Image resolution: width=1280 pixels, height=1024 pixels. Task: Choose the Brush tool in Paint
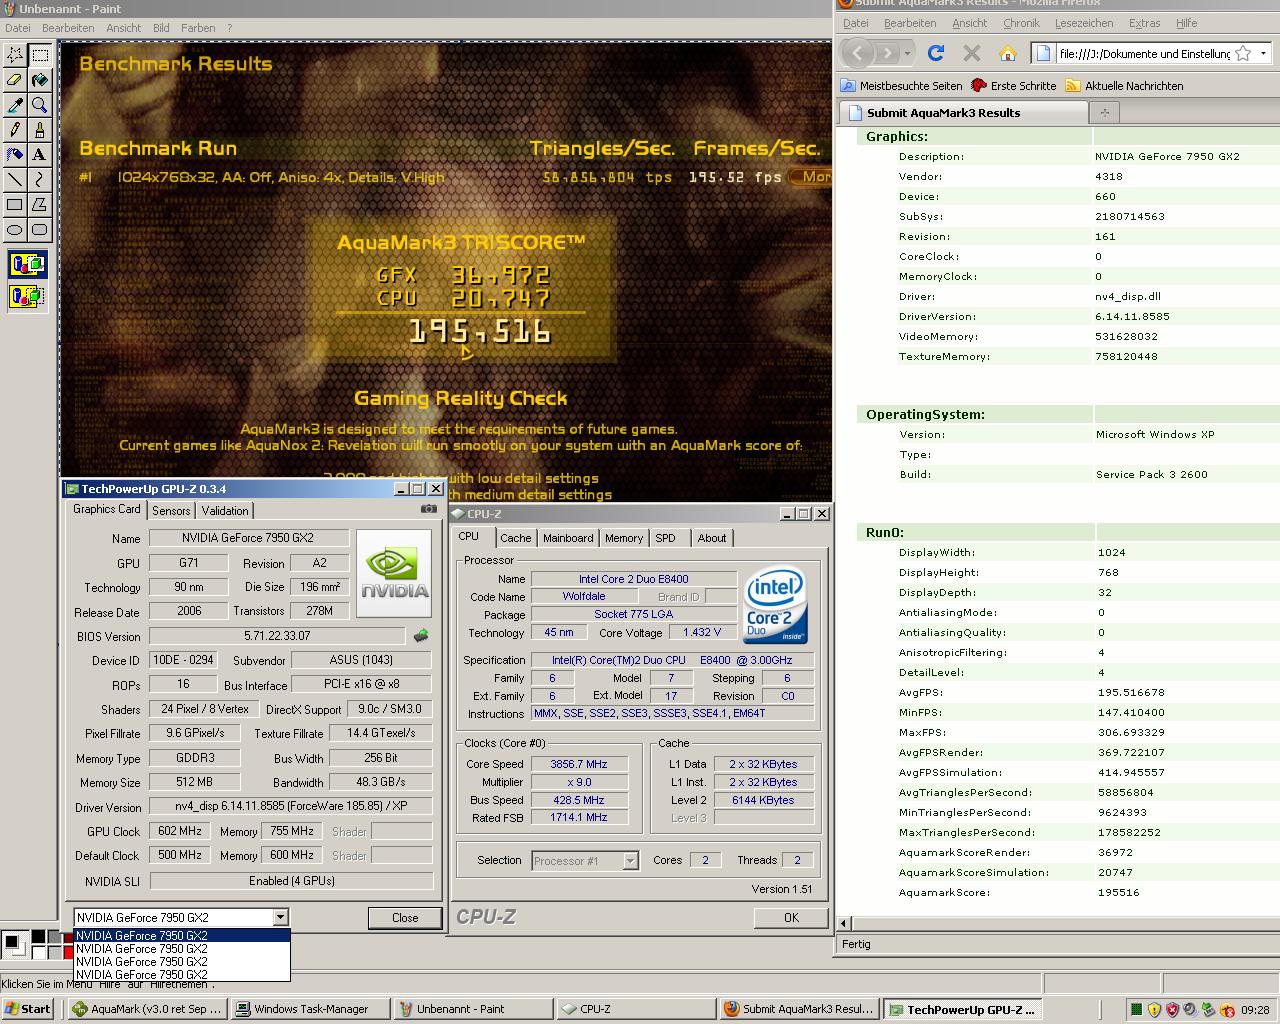pos(40,130)
